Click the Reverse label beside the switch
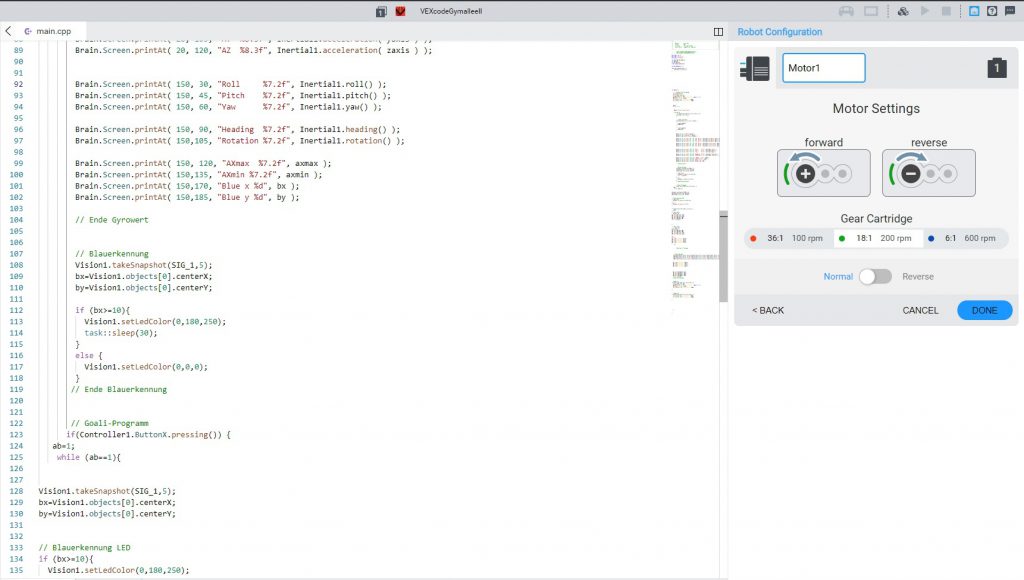Viewport: 1024px width, 580px height. click(x=918, y=276)
